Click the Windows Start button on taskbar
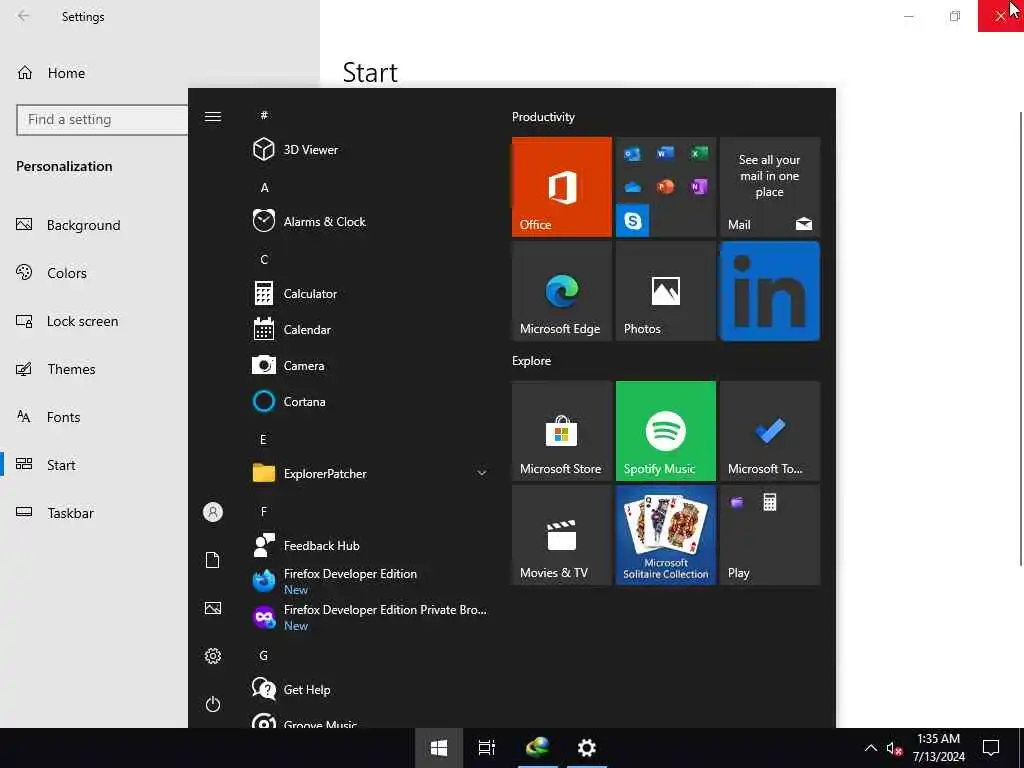Screen dimensions: 1024x768 pos(439,748)
